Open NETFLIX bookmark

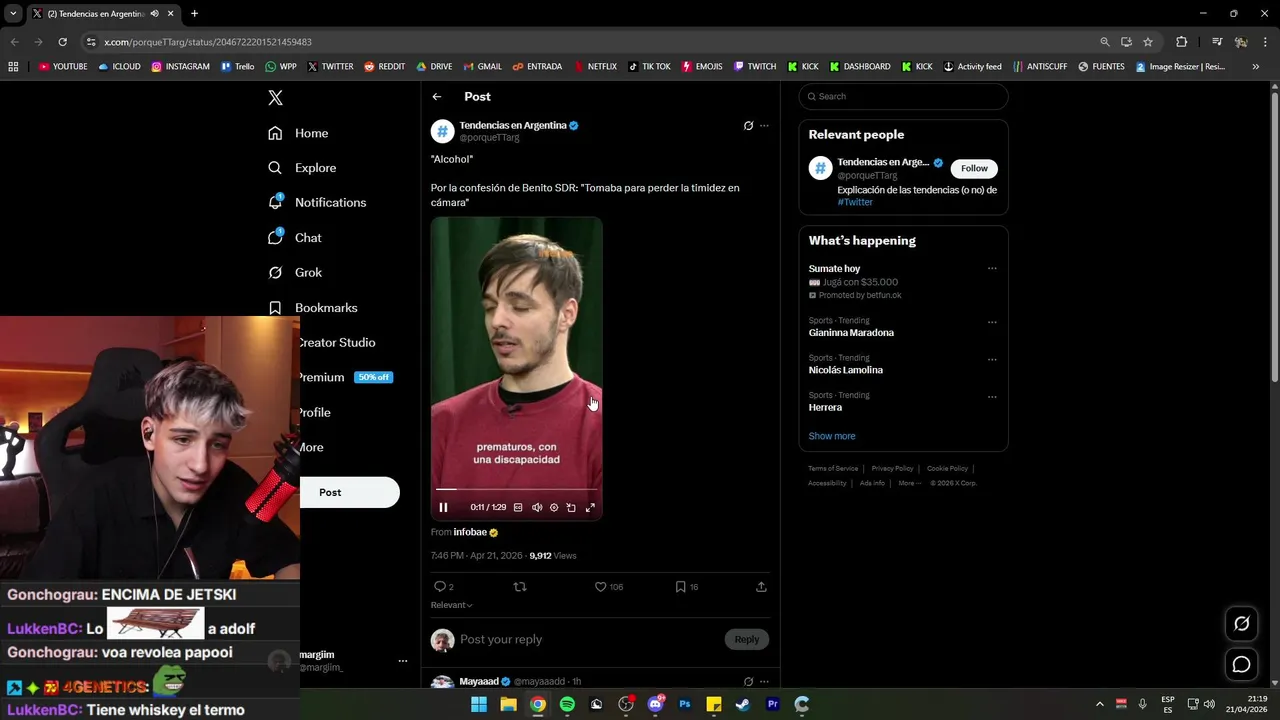596,67
